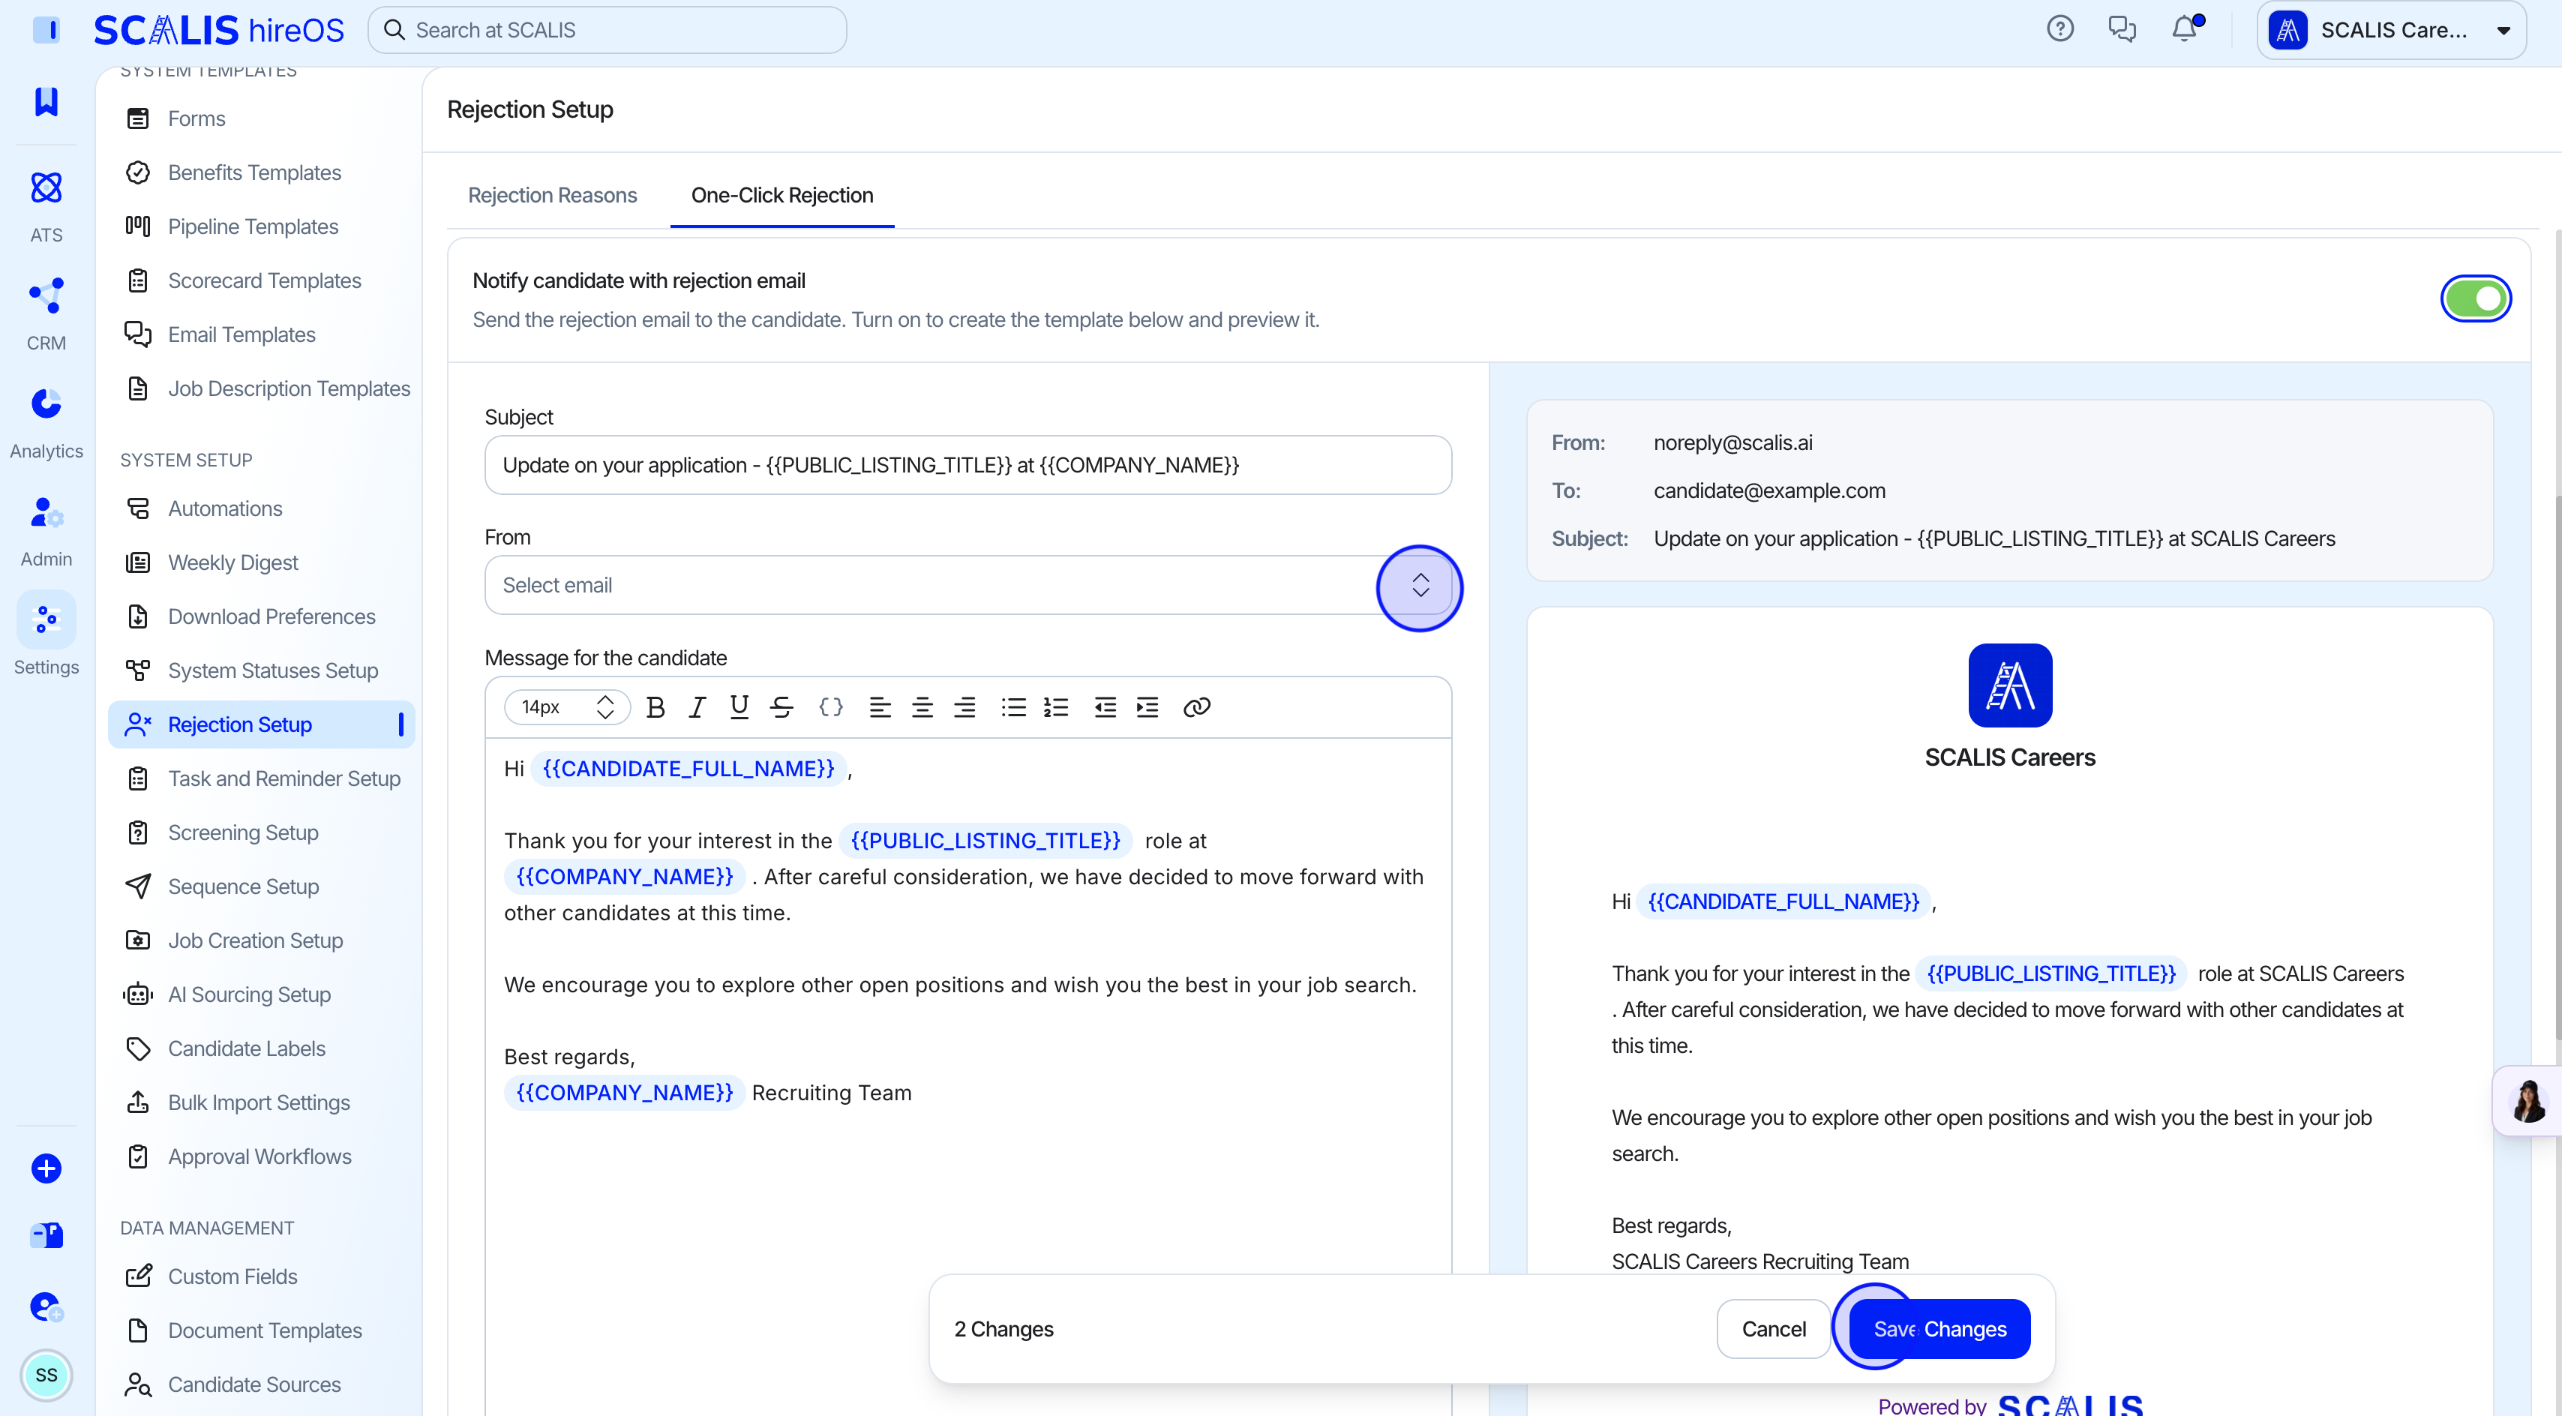Open Scorecard Templates
Screen dimensions: 2562x1416
[x=261, y=280]
